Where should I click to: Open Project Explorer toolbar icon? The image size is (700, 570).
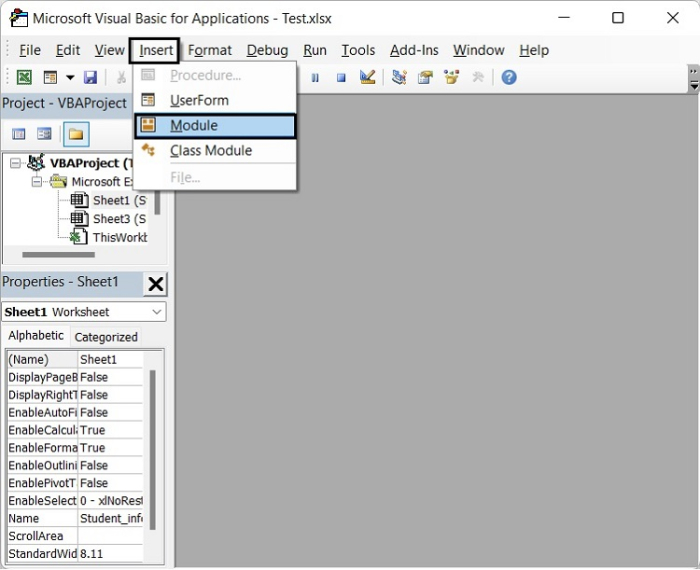pyautogui.click(x=399, y=77)
